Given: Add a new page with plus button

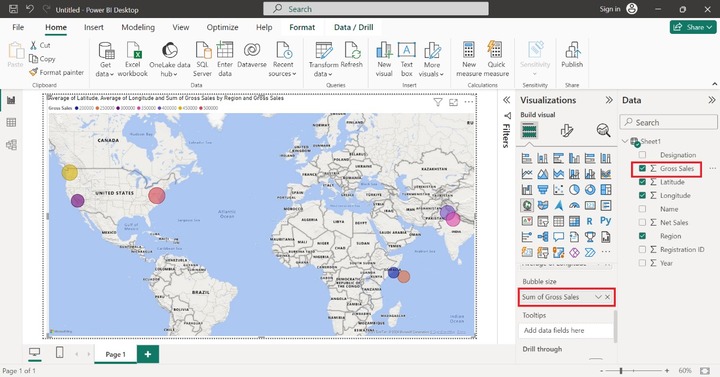Looking at the screenshot, I should coord(147,354).
